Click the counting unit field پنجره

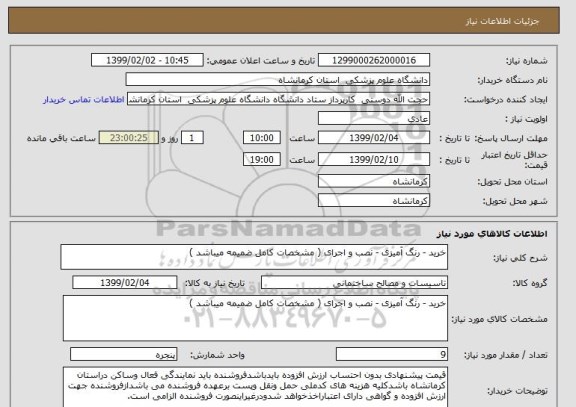tap(124, 354)
